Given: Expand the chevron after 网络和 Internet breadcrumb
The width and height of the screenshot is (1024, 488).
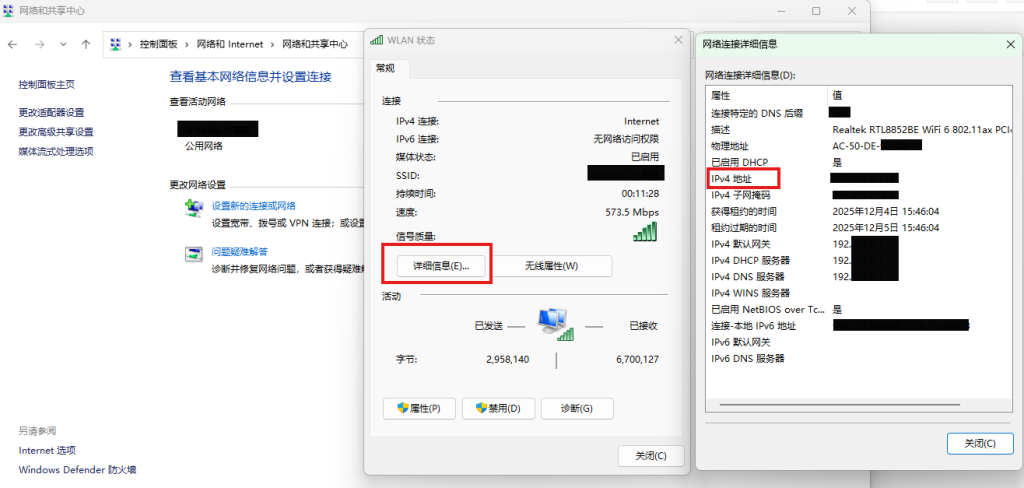Looking at the screenshot, I should (272, 44).
